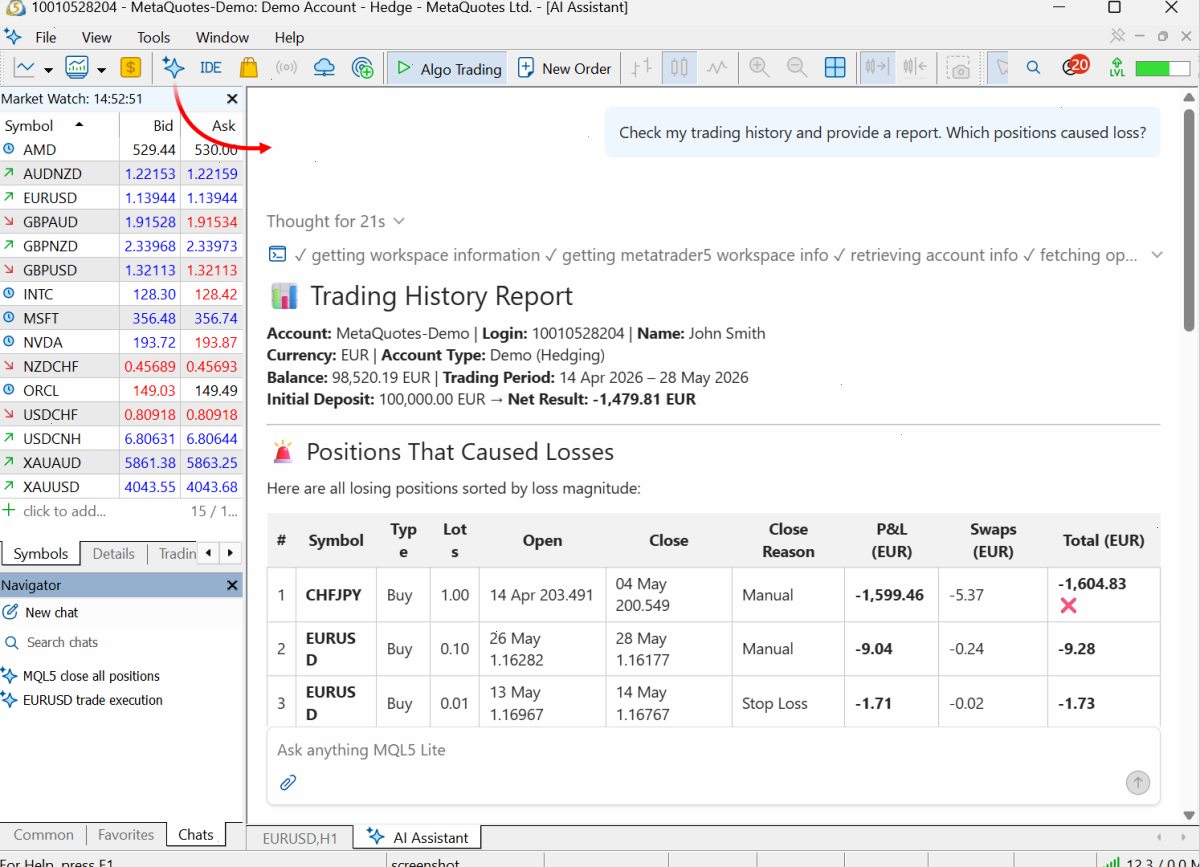
Task: Open the chart templates dropdown arrow
Action: click(x=102, y=69)
